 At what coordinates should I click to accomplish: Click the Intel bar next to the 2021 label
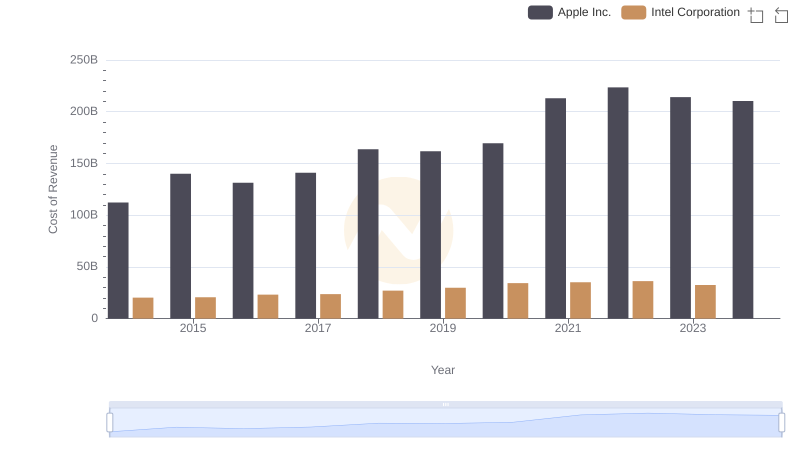[581, 300]
